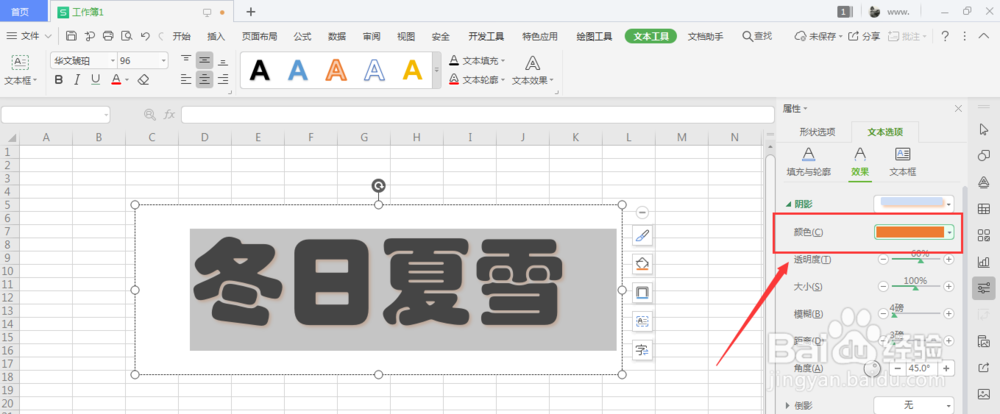
Task: Switch to the 公式 ribbon tab
Action: (x=302, y=36)
